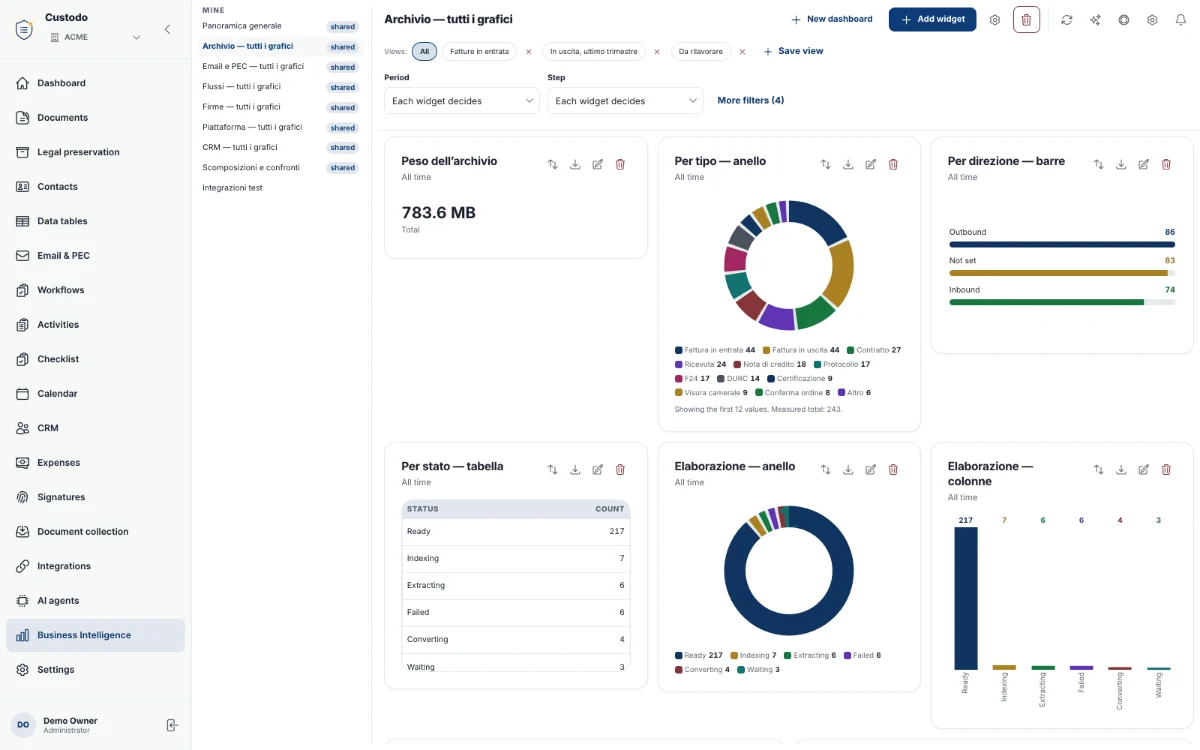Go to Legal preservation in the sidebar
This screenshot has height=750, width=1200.
click(95, 152)
